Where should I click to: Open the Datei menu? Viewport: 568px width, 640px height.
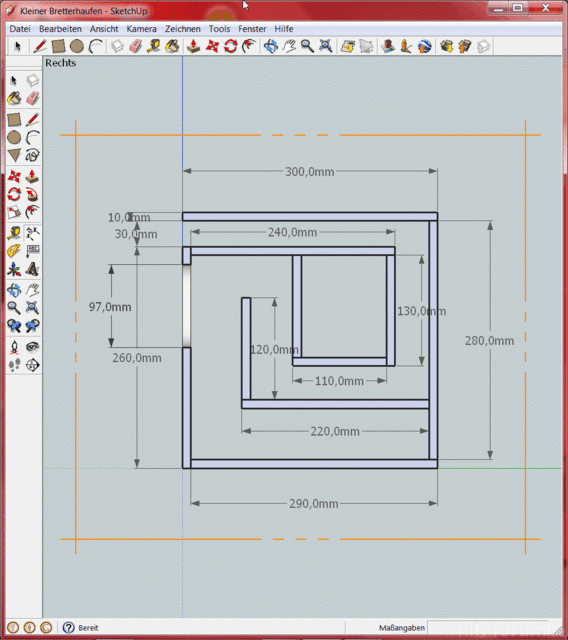pos(20,29)
